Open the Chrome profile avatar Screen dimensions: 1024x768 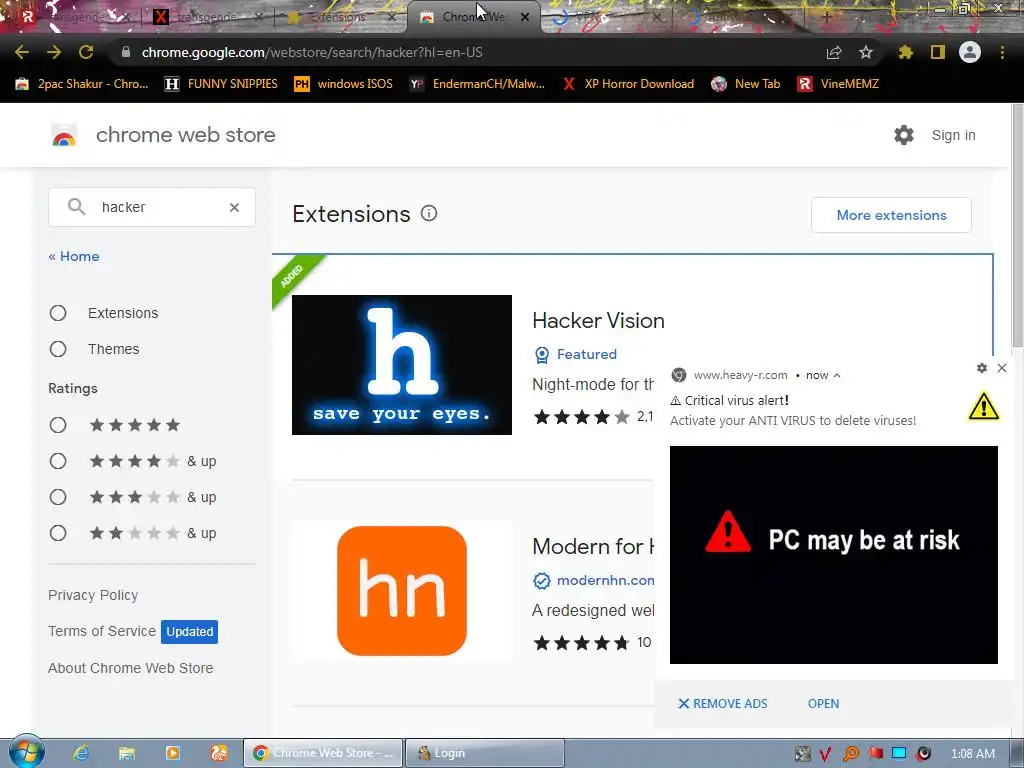pos(970,52)
